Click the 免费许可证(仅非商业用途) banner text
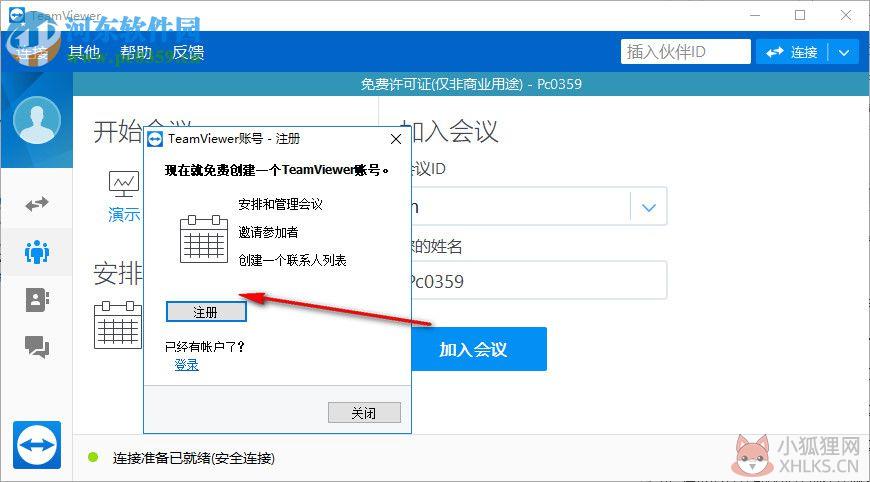The width and height of the screenshot is (870, 482). point(471,84)
